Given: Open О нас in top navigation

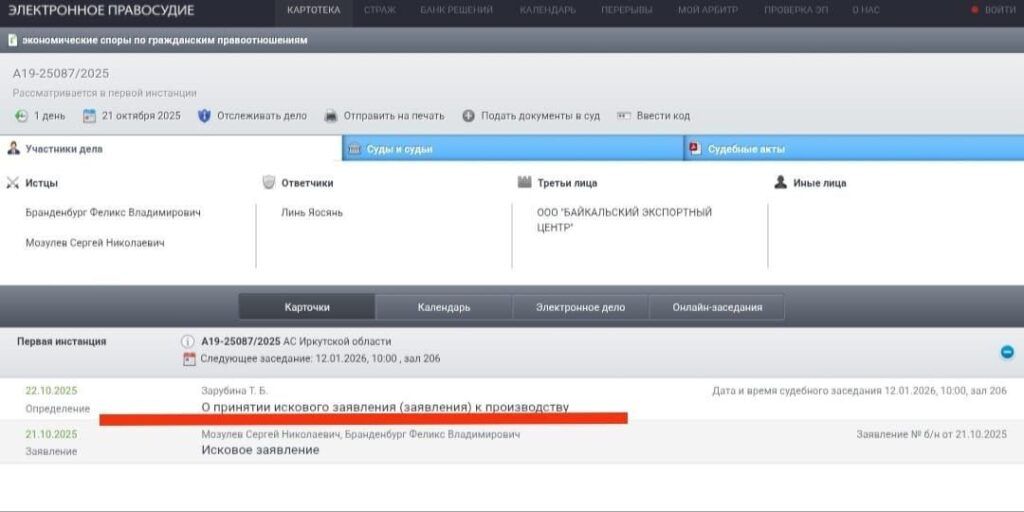Looking at the screenshot, I should click(x=866, y=10).
